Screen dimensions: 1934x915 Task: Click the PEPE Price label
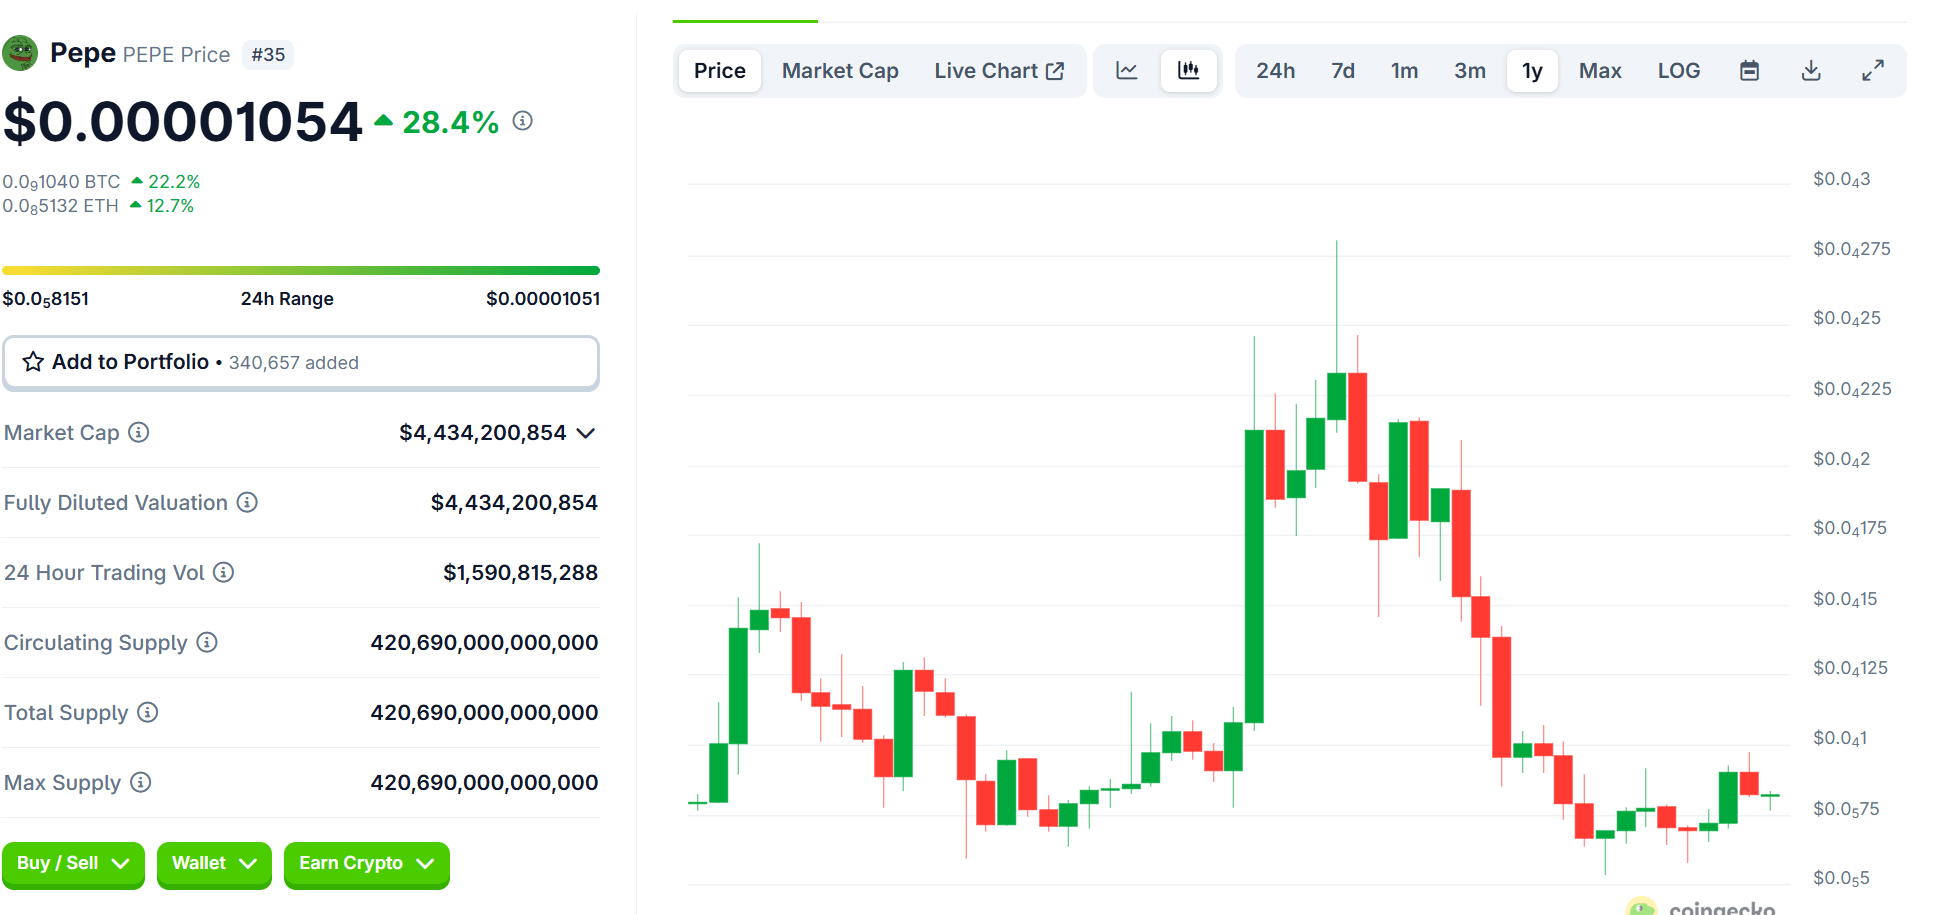coord(176,55)
